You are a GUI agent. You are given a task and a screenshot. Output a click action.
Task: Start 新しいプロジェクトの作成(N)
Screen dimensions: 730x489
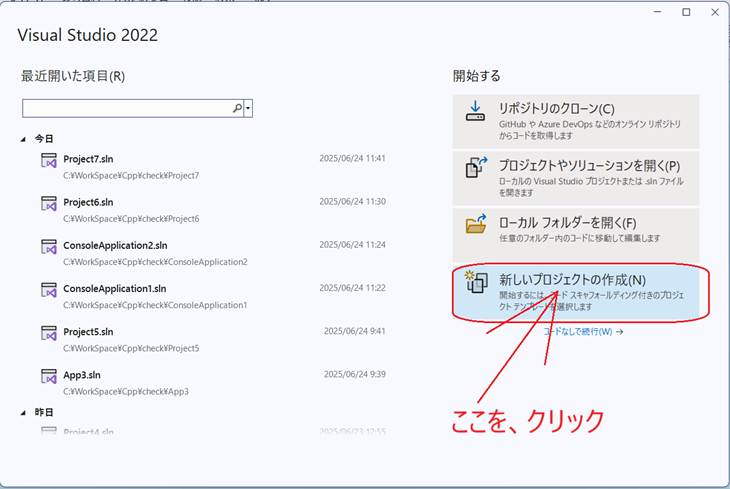[576, 292]
